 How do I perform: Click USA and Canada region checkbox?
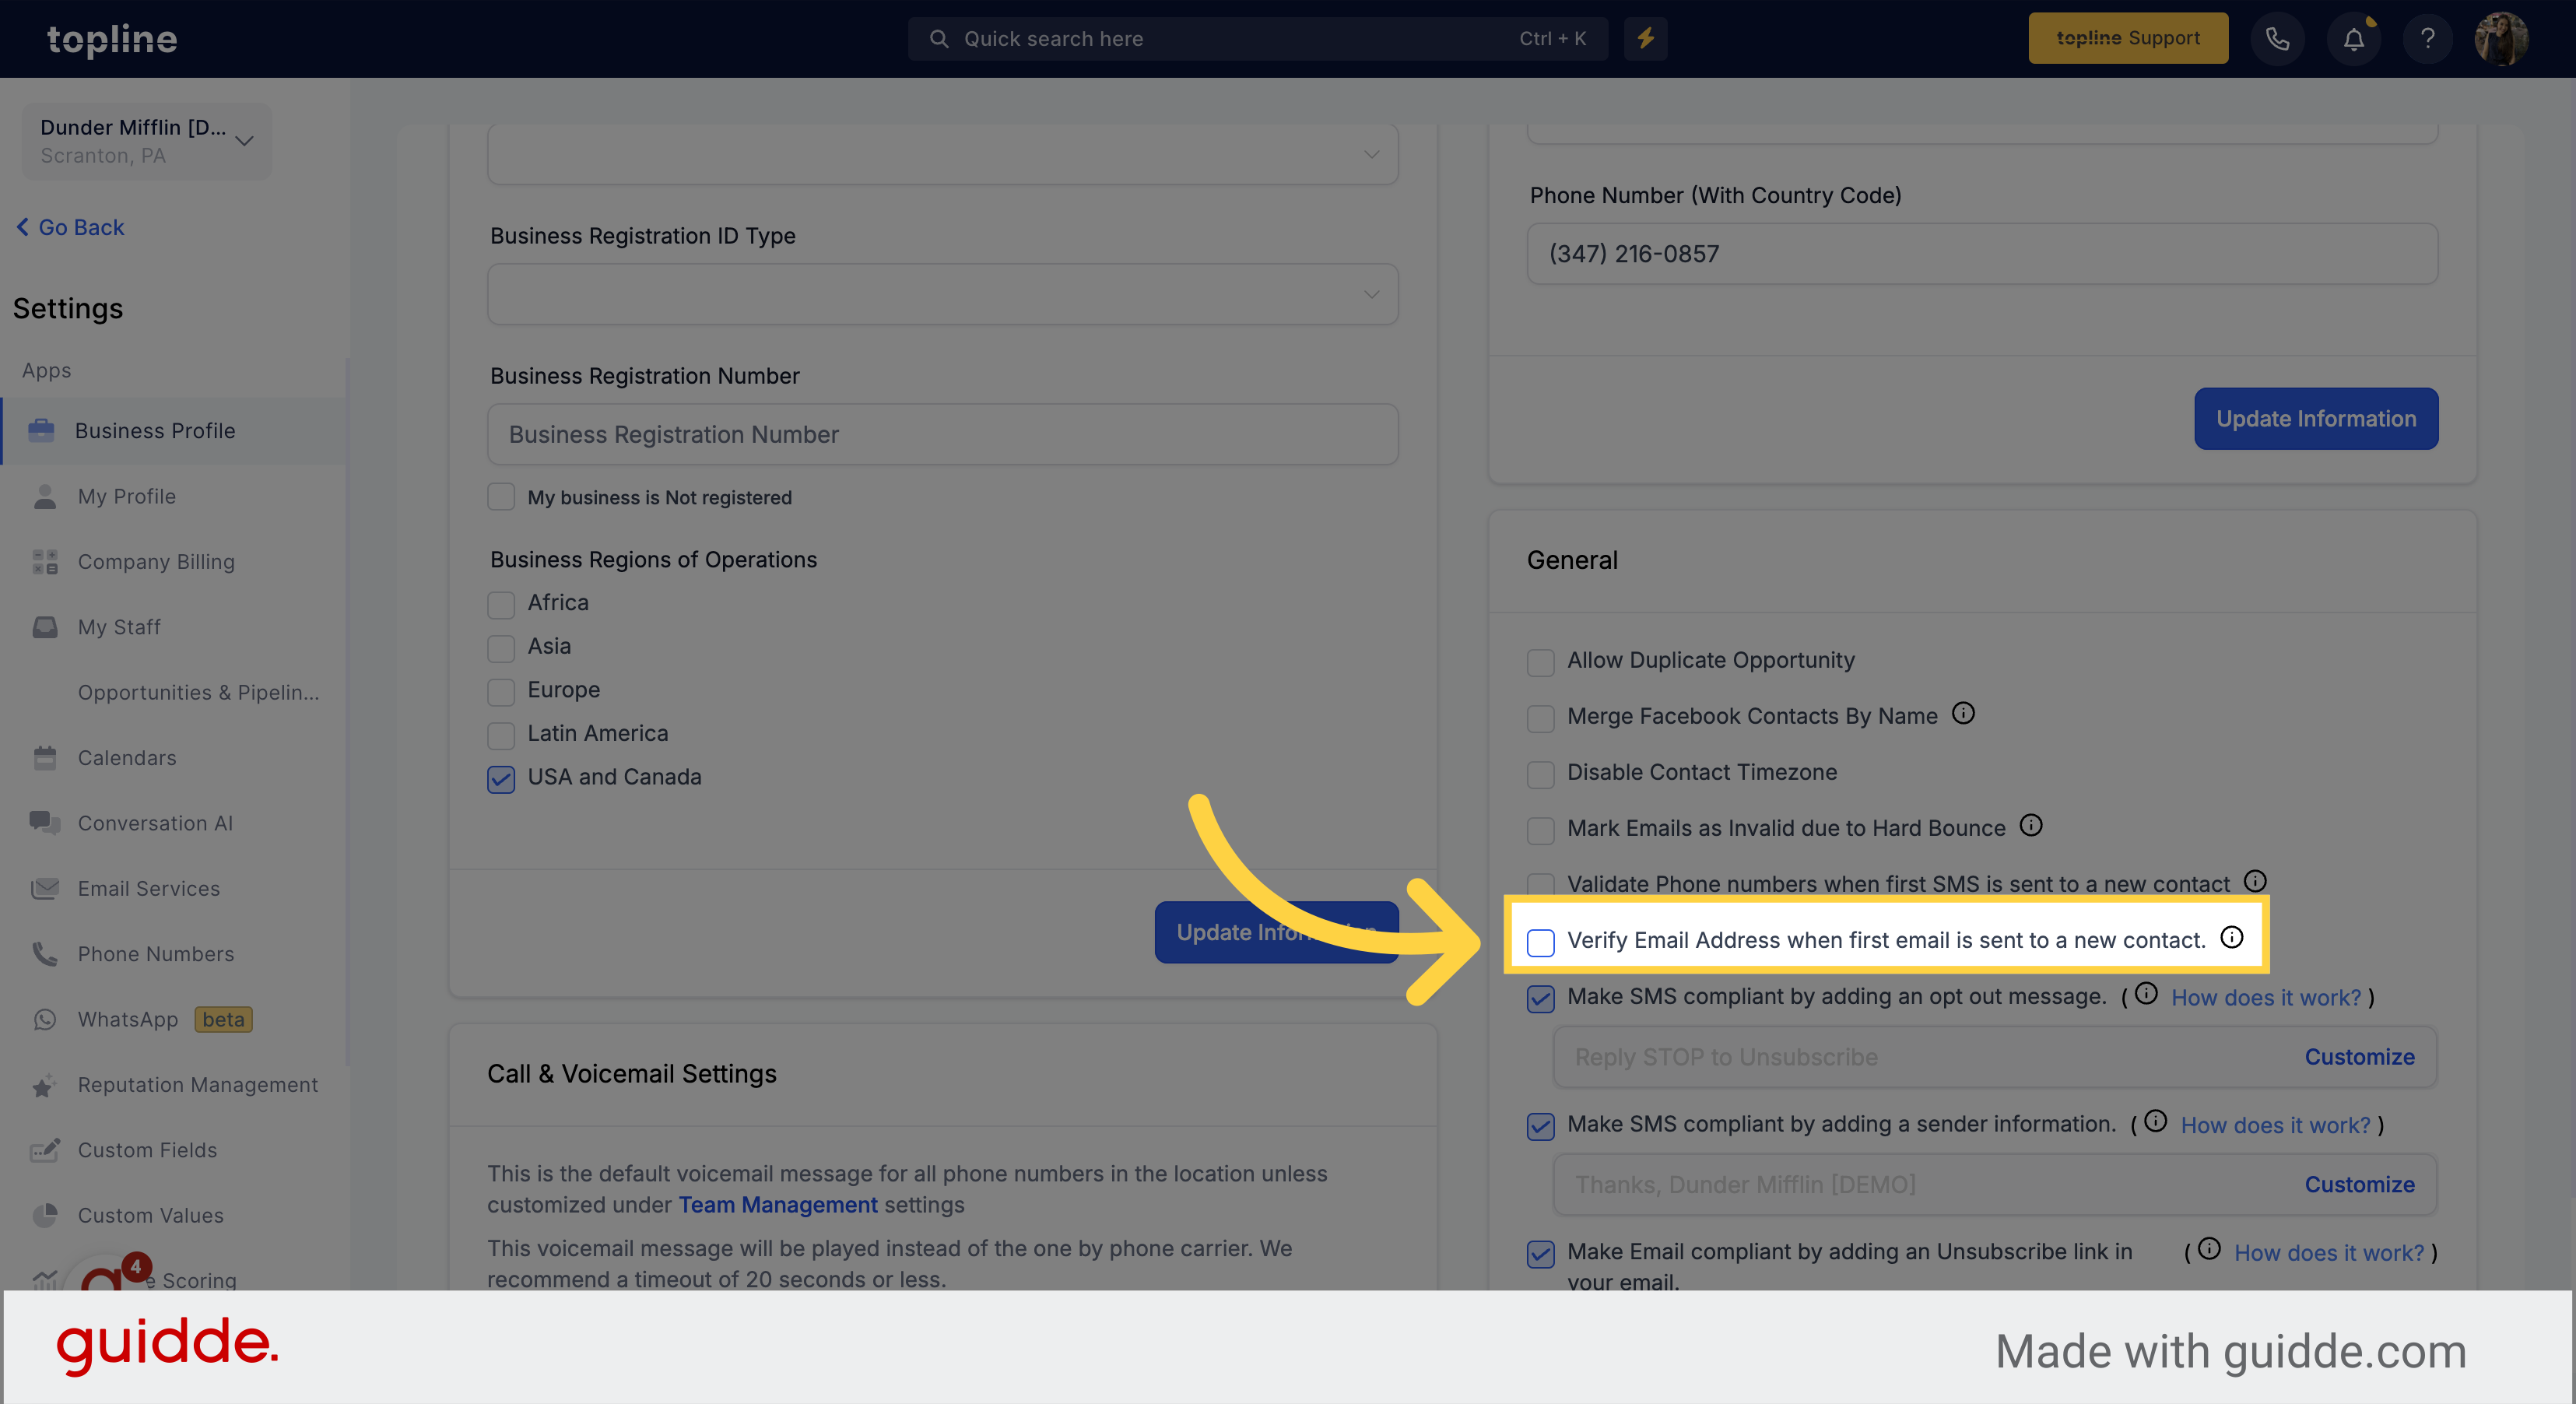point(501,777)
